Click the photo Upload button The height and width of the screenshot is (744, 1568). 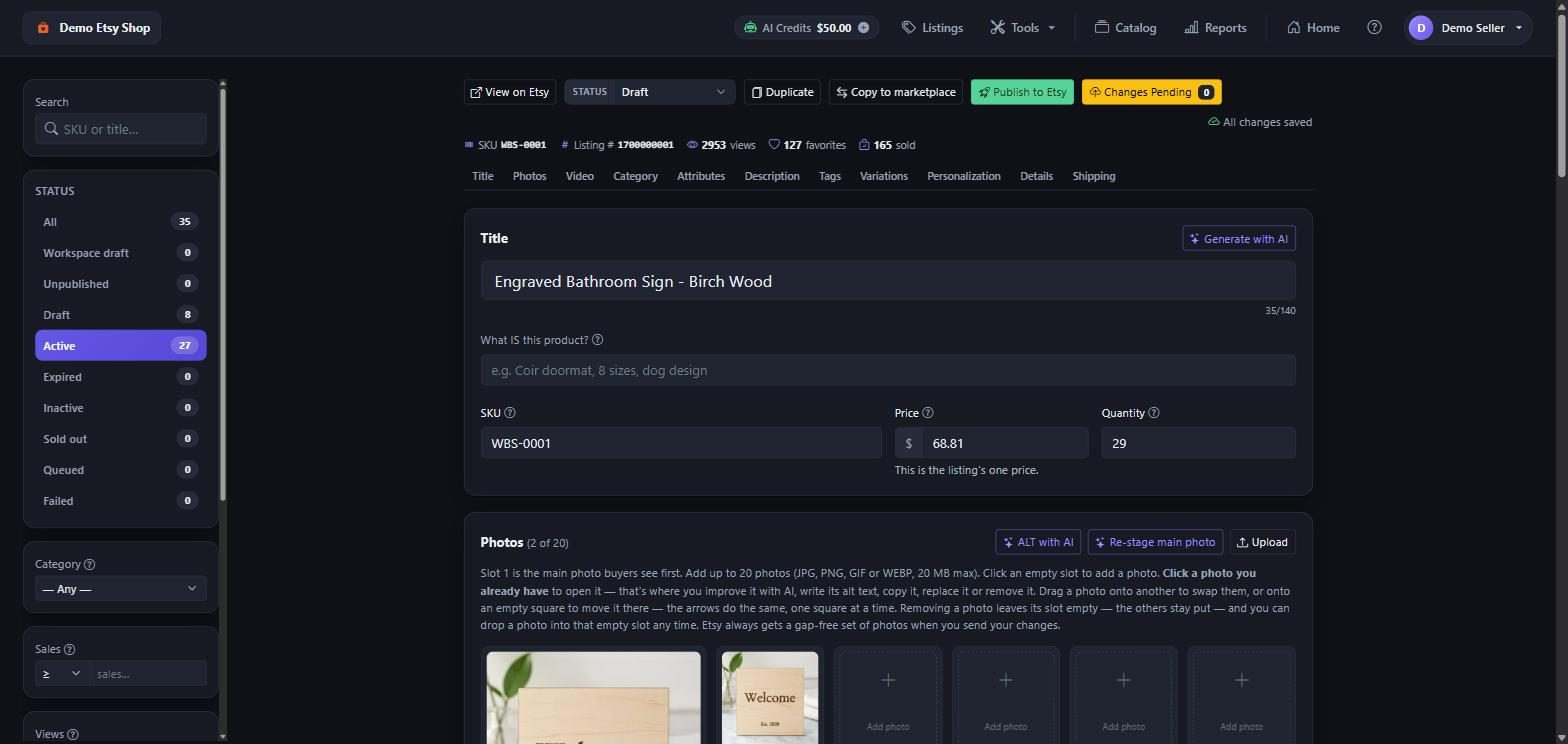click(1262, 542)
